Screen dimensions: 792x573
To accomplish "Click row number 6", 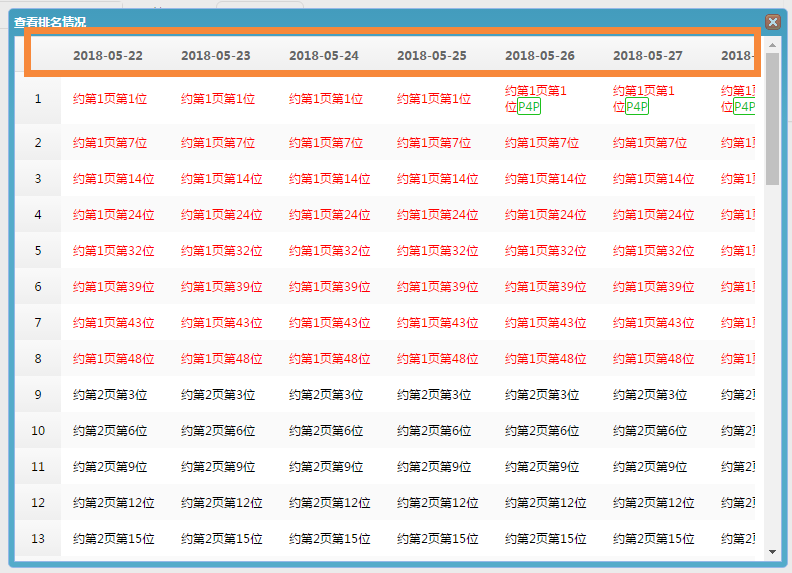I will coord(38,287).
